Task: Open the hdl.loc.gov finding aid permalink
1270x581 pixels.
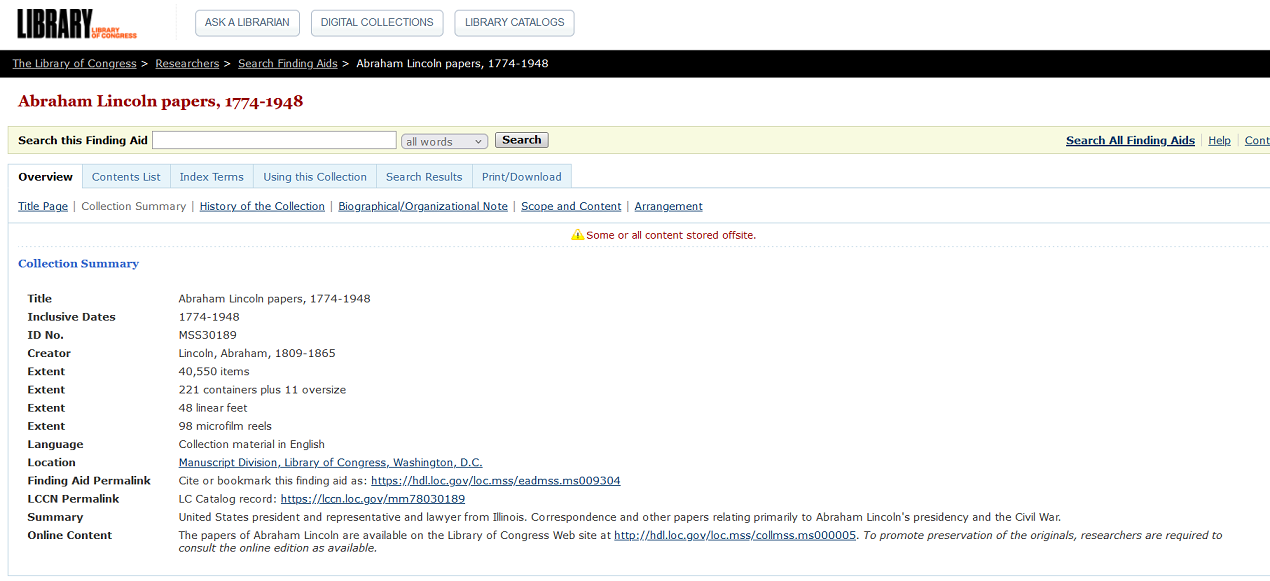Action: [495, 481]
